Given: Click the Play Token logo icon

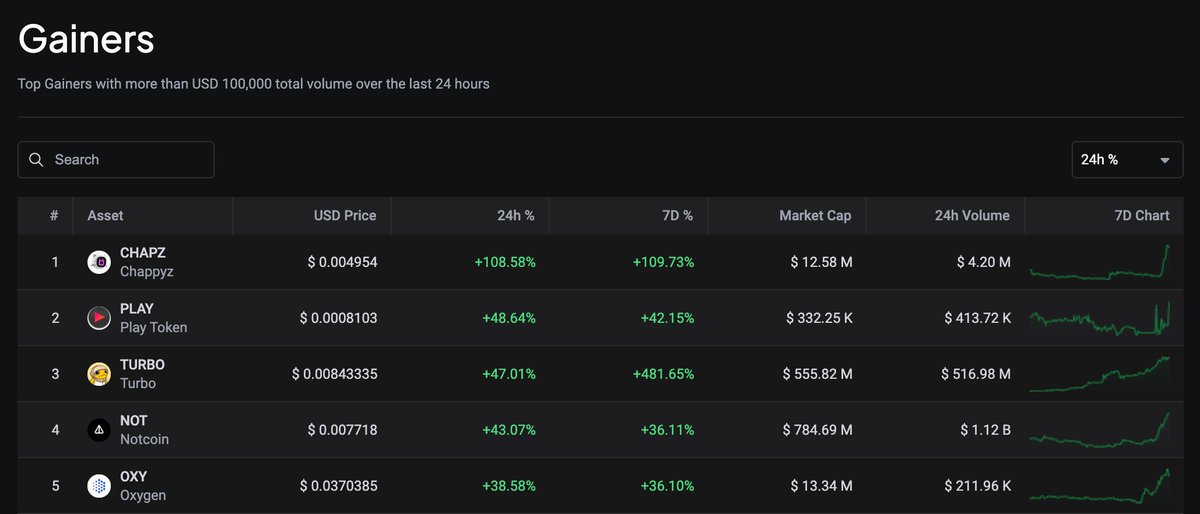Looking at the screenshot, I should pyautogui.click(x=98, y=319).
